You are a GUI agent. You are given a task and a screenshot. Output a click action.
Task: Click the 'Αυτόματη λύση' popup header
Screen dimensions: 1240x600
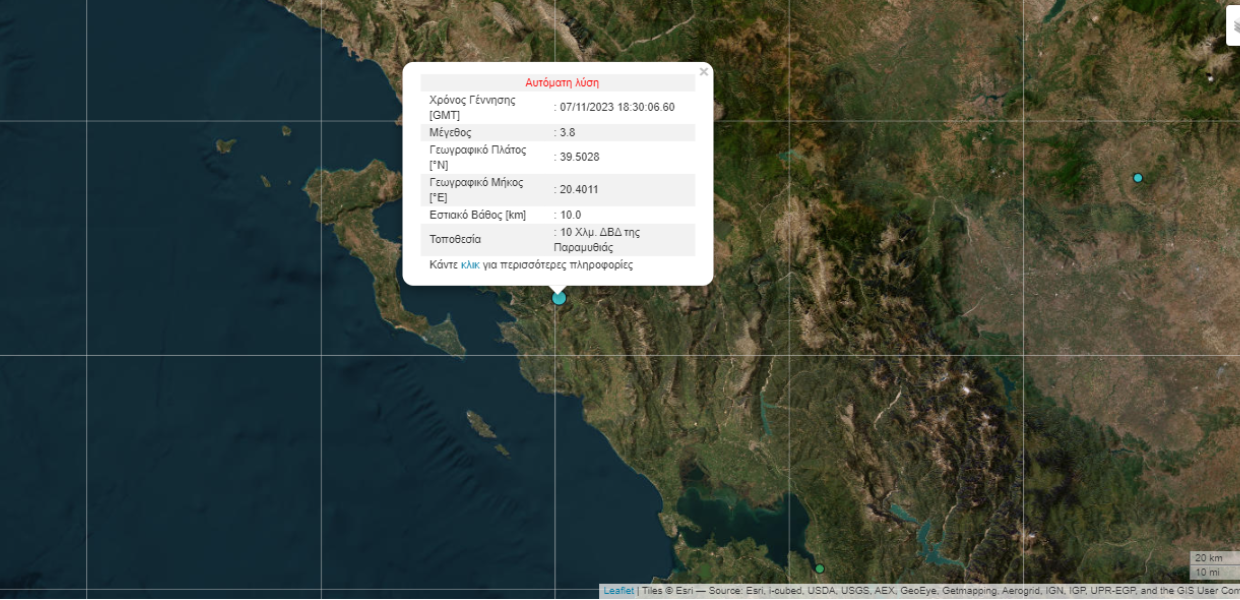(562, 83)
